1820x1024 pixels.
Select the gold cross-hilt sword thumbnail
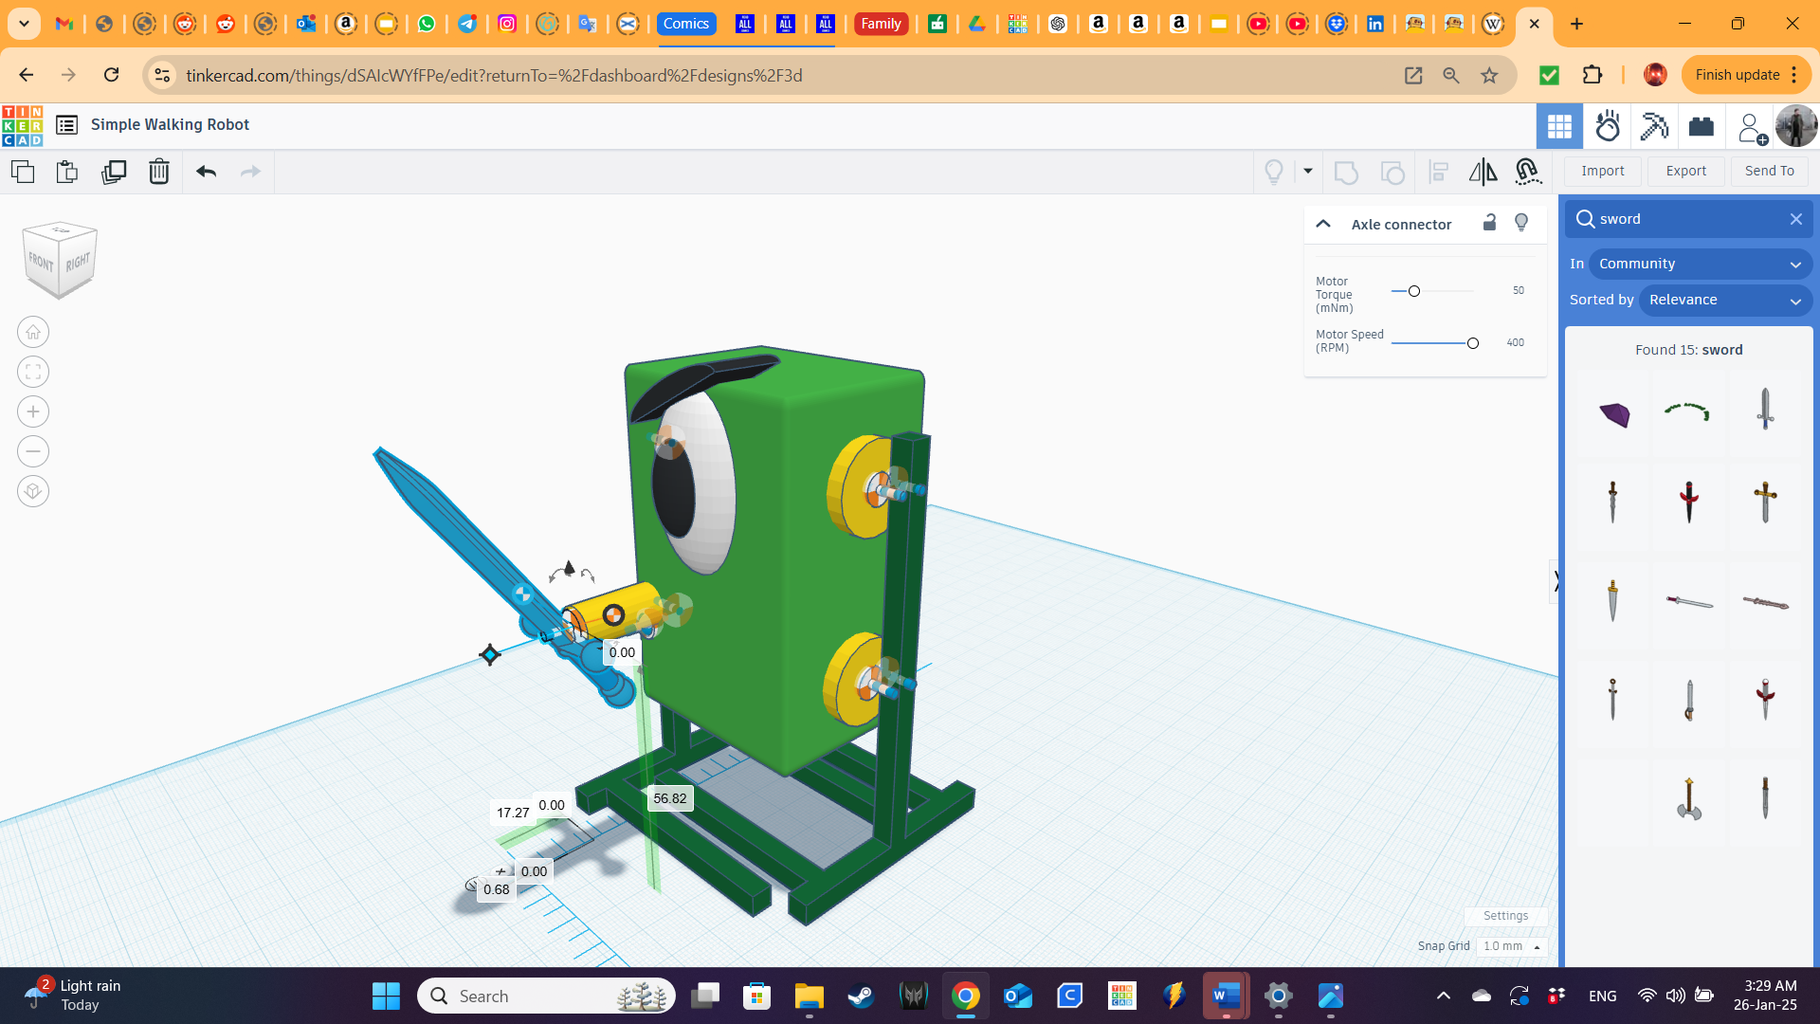pyautogui.click(x=1765, y=502)
